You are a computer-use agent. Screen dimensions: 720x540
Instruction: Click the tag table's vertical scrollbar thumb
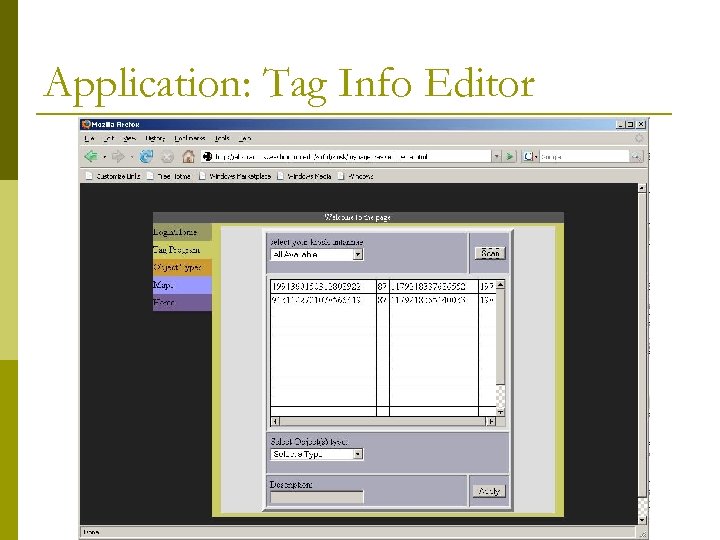click(501, 337)
